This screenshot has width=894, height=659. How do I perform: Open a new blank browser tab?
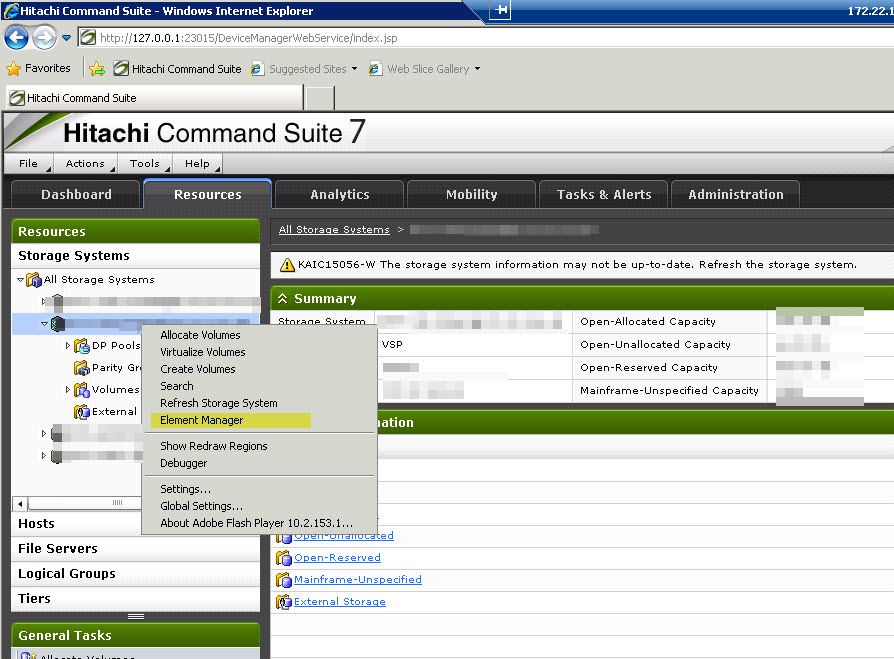click(320, 98)
